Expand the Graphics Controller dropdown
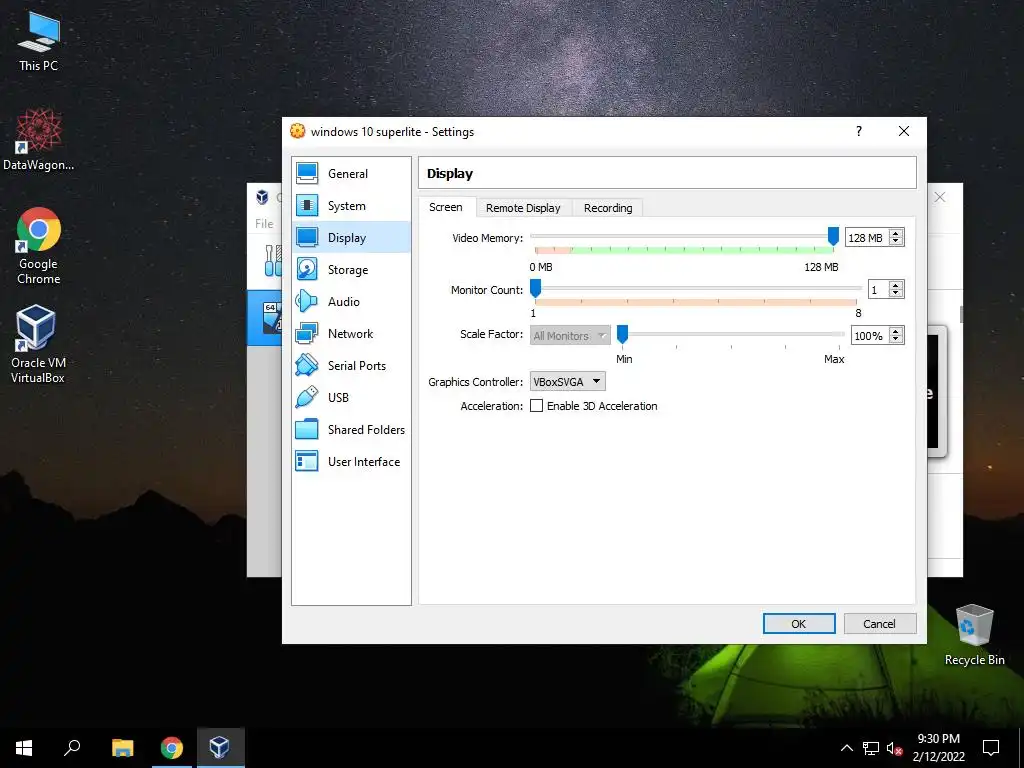The height and width of the screenshot is (768, 1024). pos(568,381)
